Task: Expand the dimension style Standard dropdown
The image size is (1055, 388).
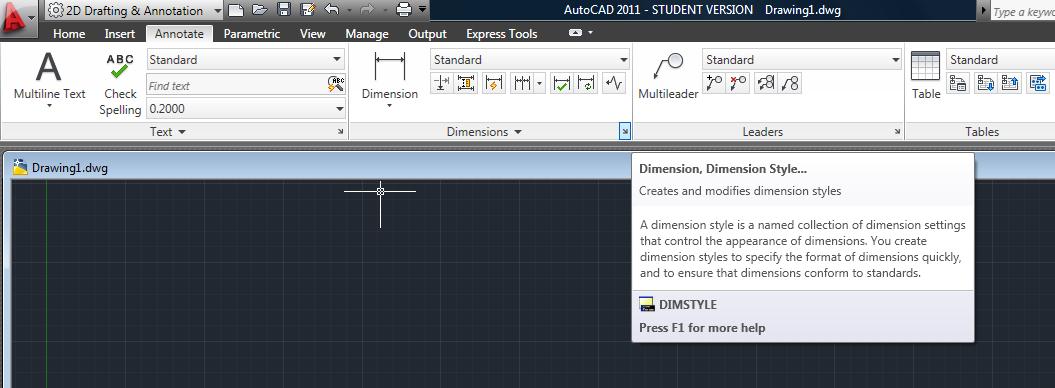Action: coord(530,59)
